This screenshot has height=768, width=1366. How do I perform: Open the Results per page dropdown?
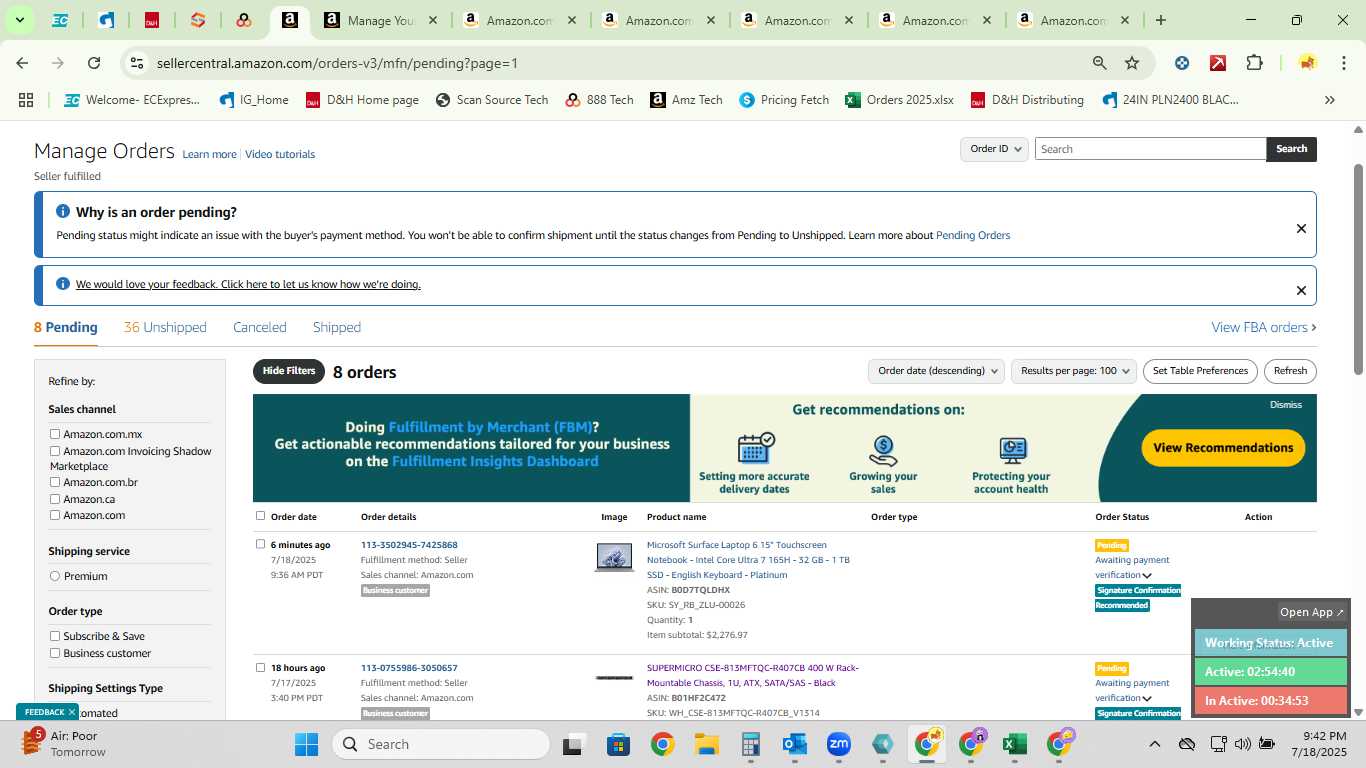1074,371
